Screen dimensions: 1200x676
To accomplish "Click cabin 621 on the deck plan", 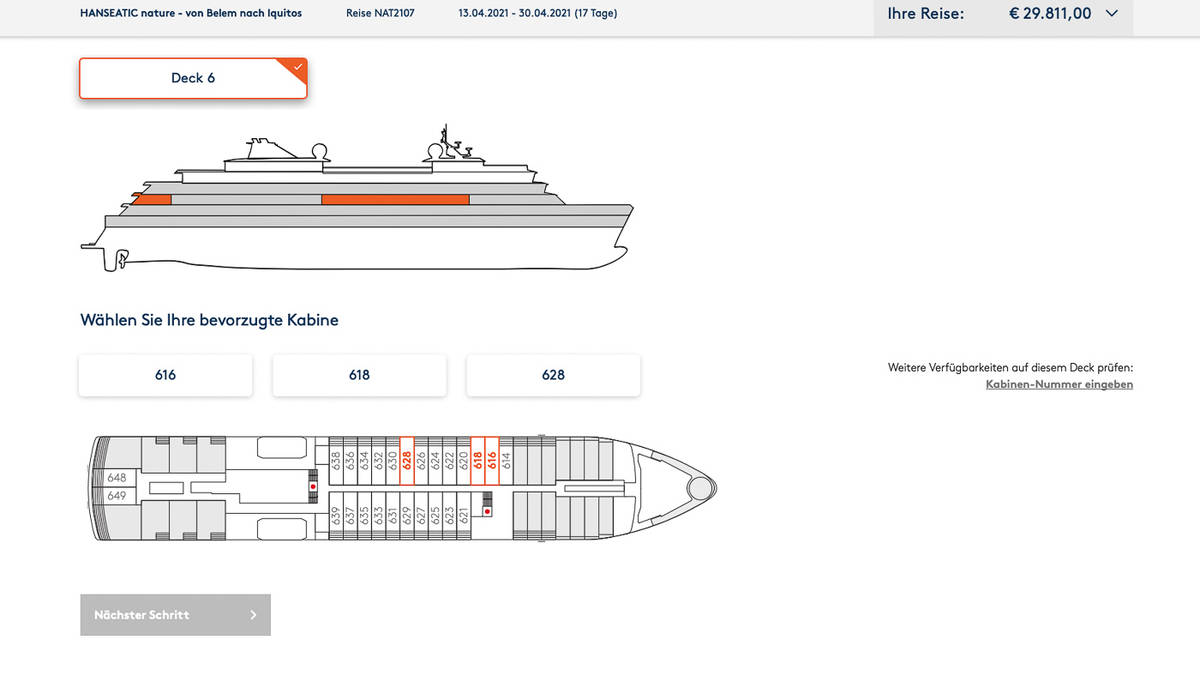I will (x=463, y=515).
